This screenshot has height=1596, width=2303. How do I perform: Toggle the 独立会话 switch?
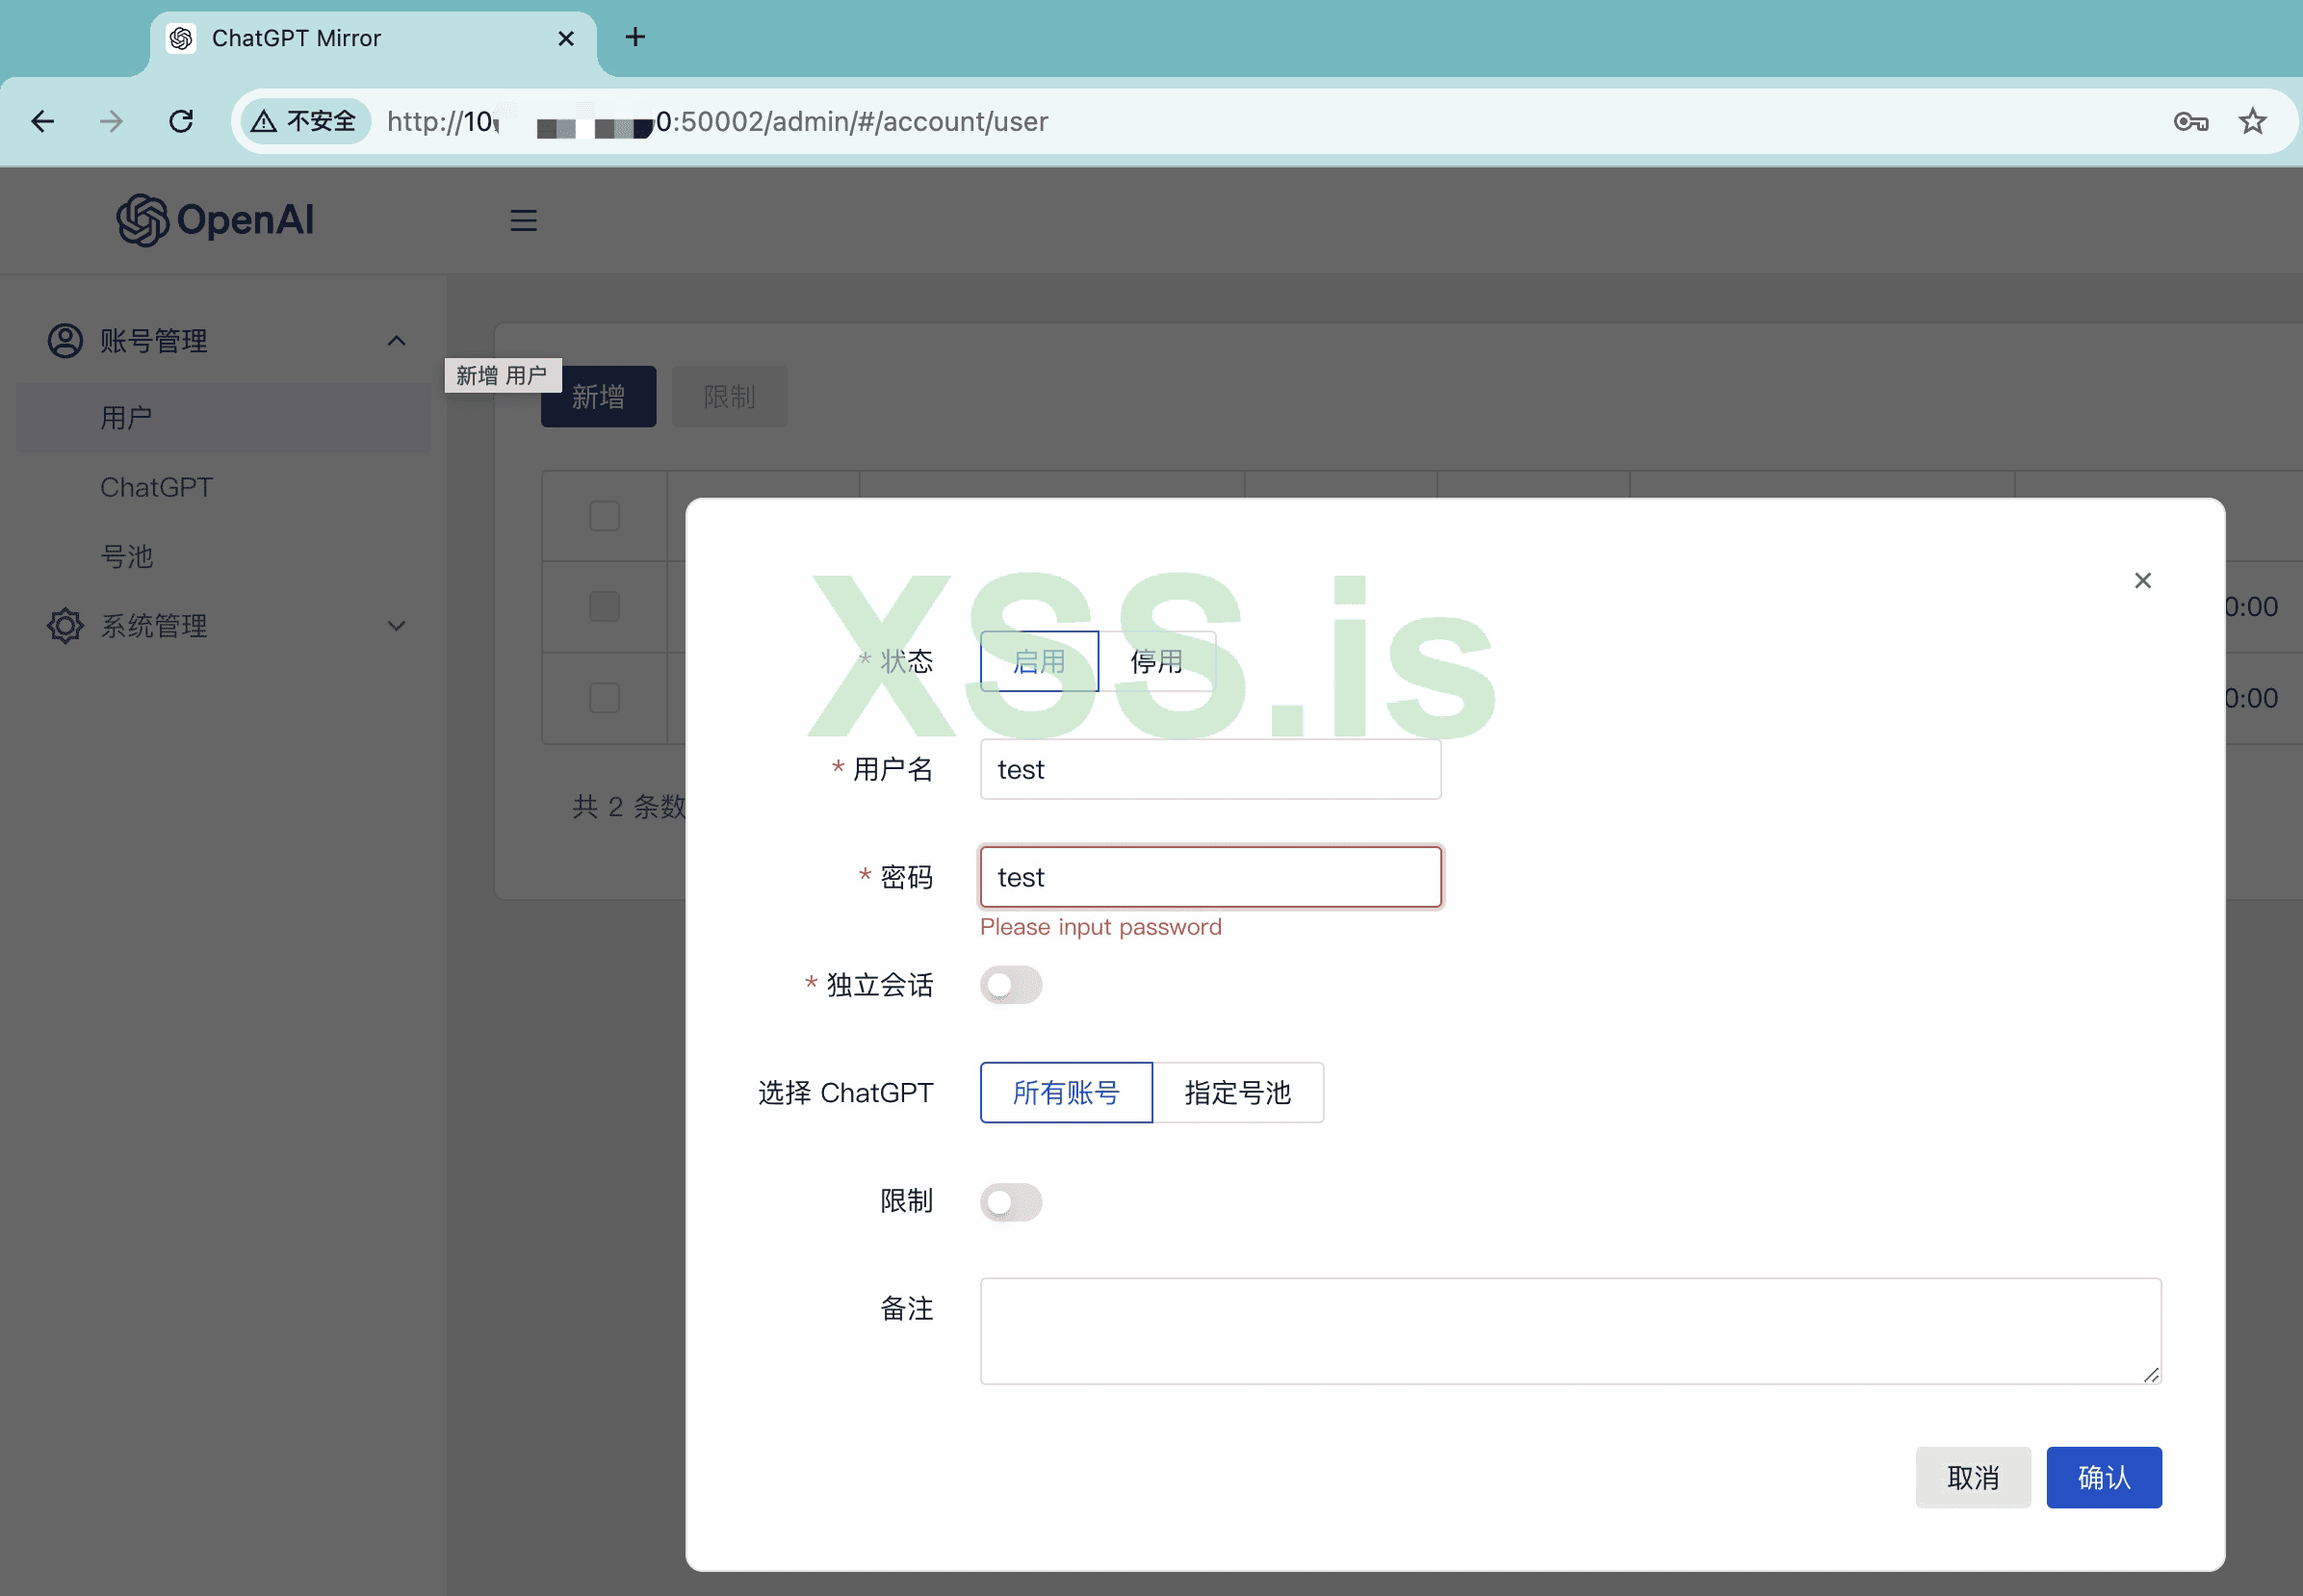coord(1011,985)
